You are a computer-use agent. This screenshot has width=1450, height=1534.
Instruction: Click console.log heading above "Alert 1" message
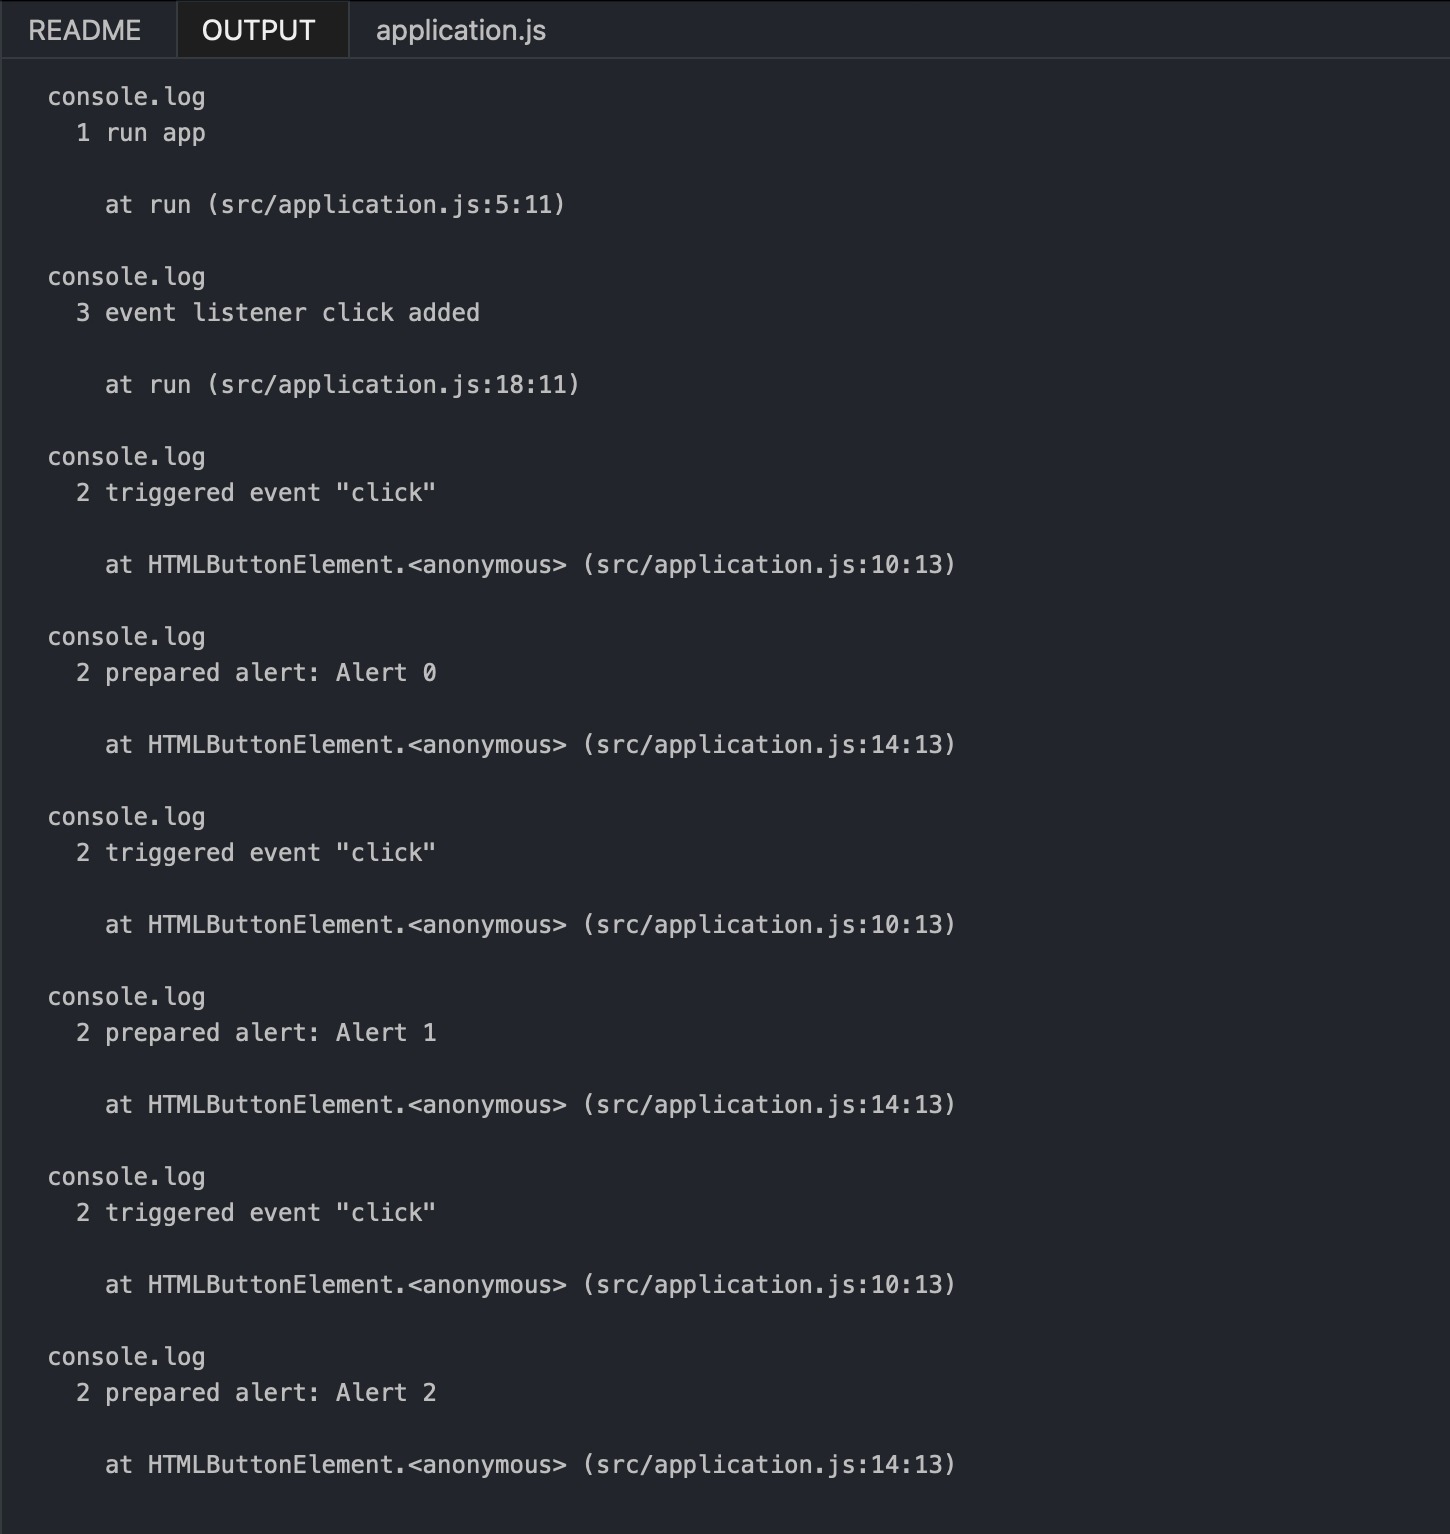click(x=126, y=997)
